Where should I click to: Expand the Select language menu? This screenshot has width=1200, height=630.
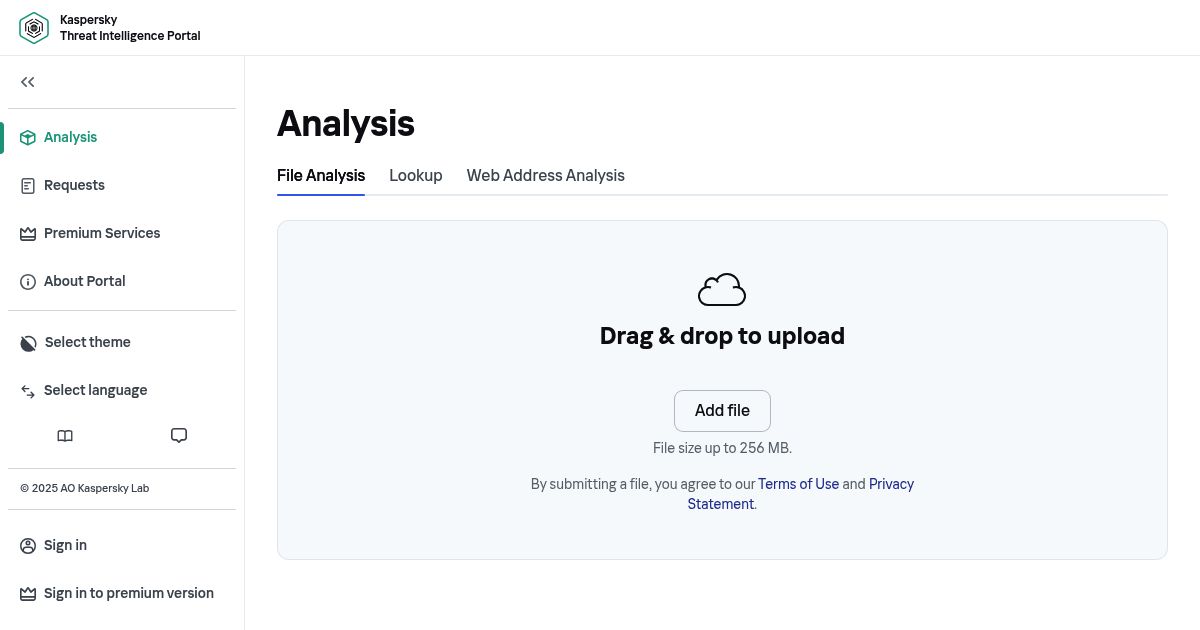pyautogui.click(x=95, y=390)
